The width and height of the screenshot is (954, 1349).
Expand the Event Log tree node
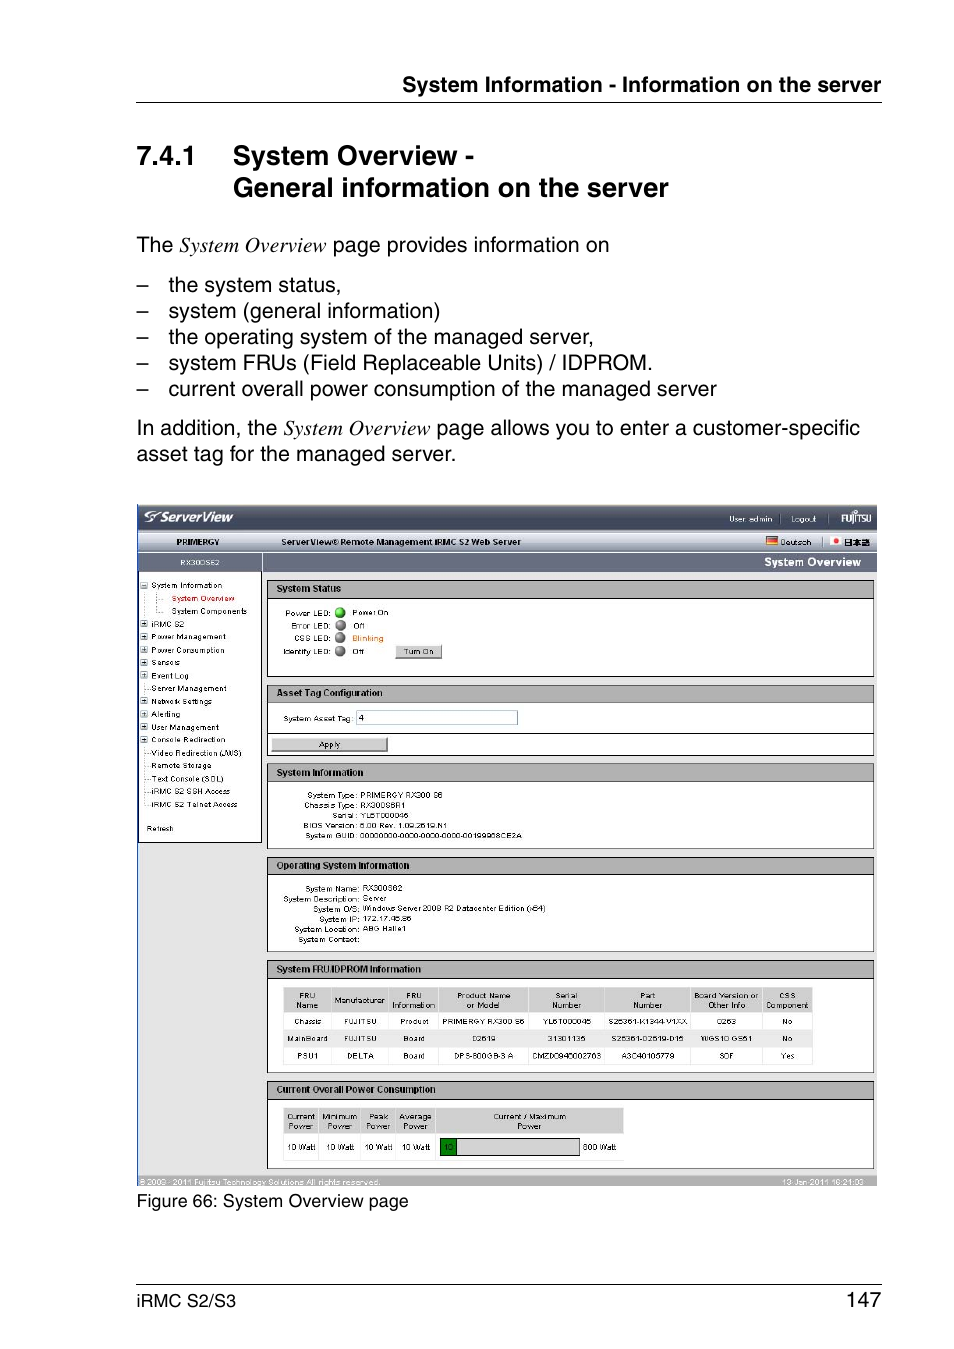pos(144,676)
